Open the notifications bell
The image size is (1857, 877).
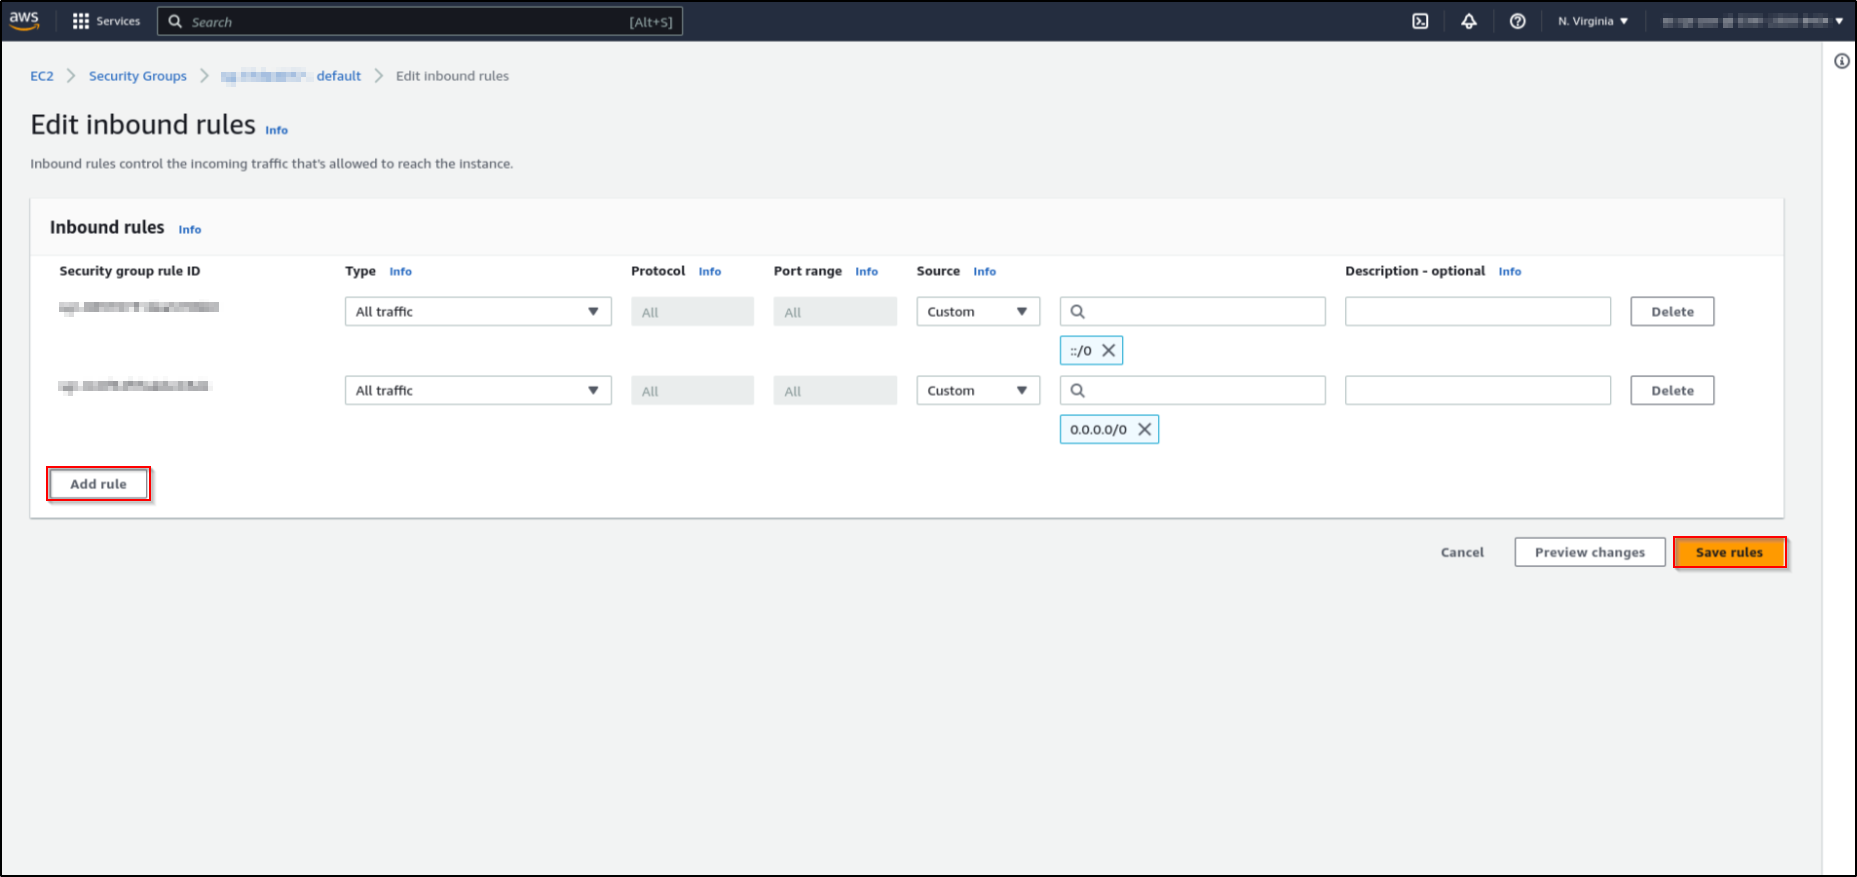1469,21
